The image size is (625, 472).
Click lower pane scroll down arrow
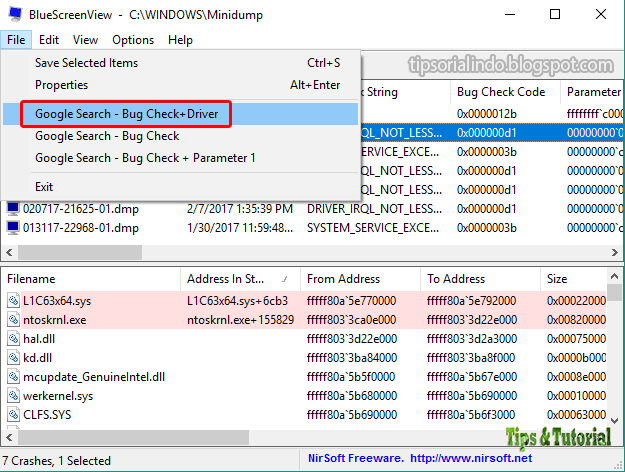[614, 421]
